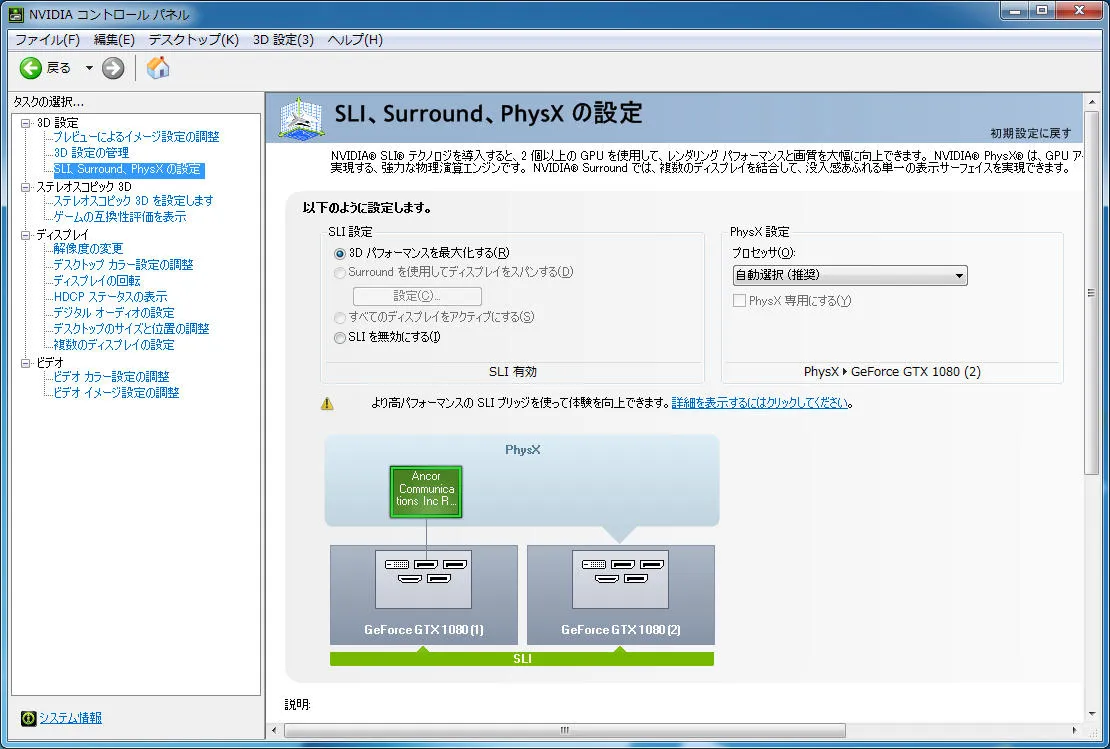The height and width of the screenshot is (749, 1110).
Task: Open the 編集(E) menu
Action: coord(114,40)
